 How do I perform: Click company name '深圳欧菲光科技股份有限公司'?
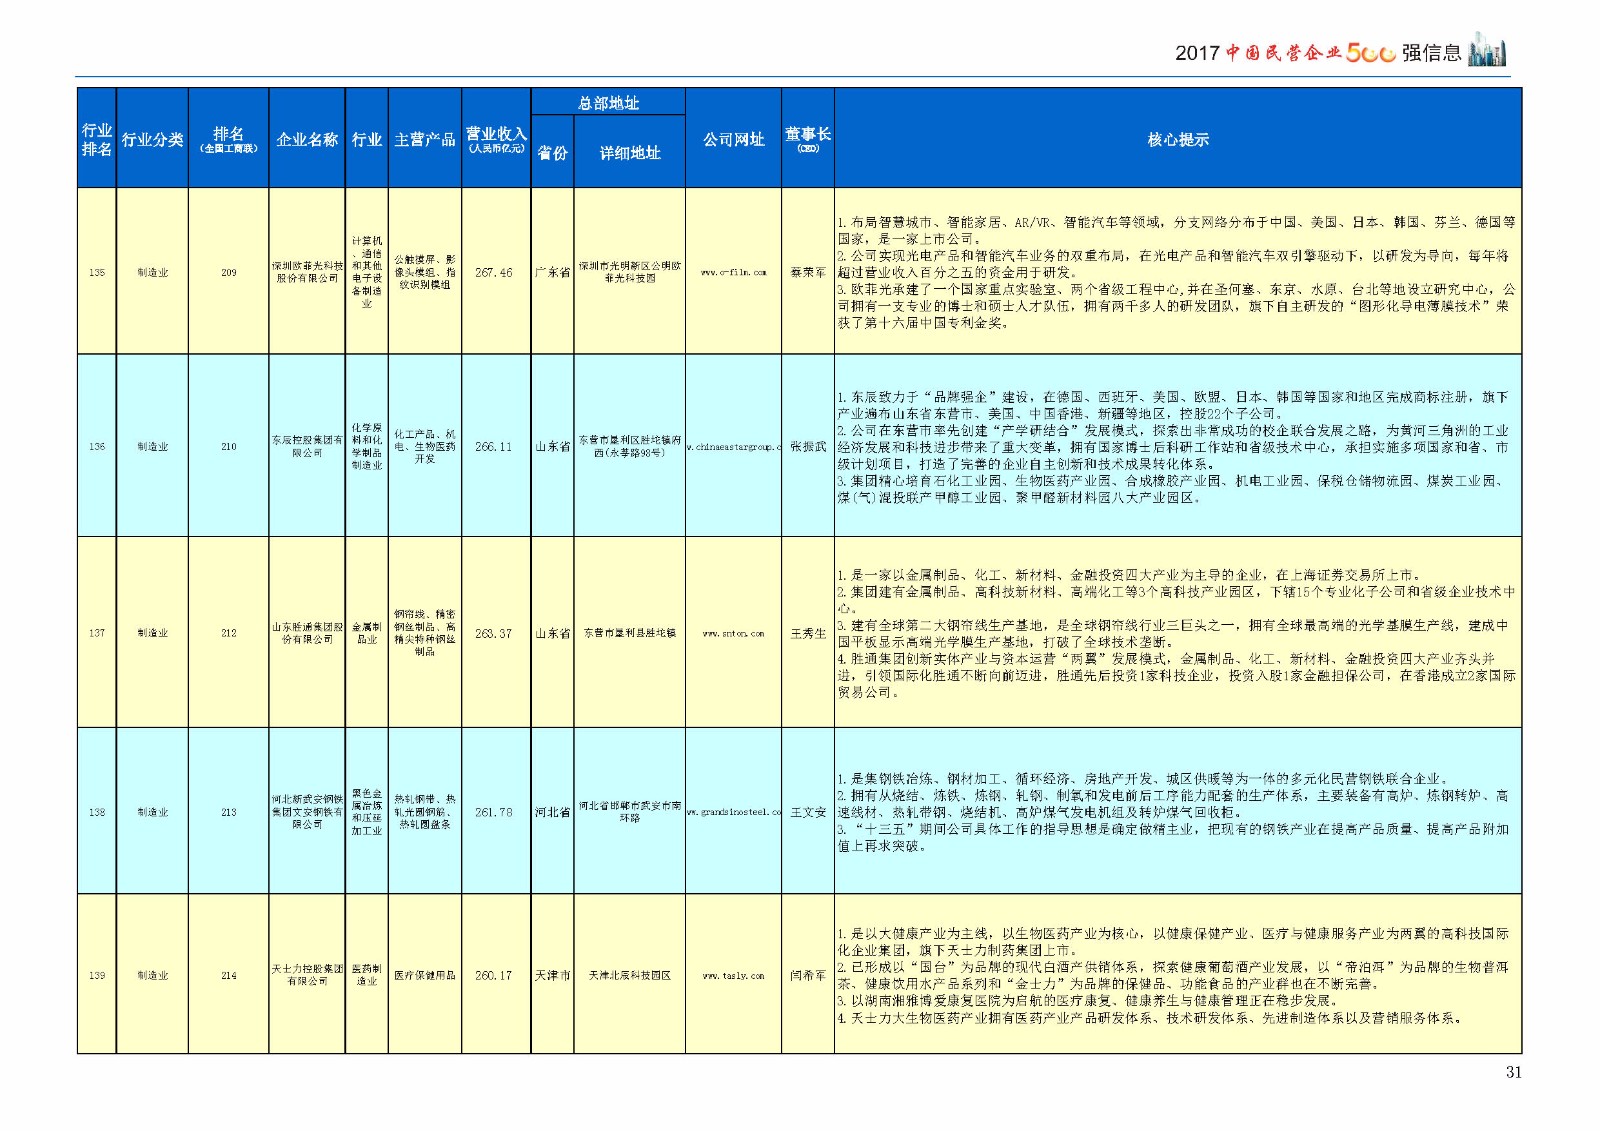coord(307,272)
